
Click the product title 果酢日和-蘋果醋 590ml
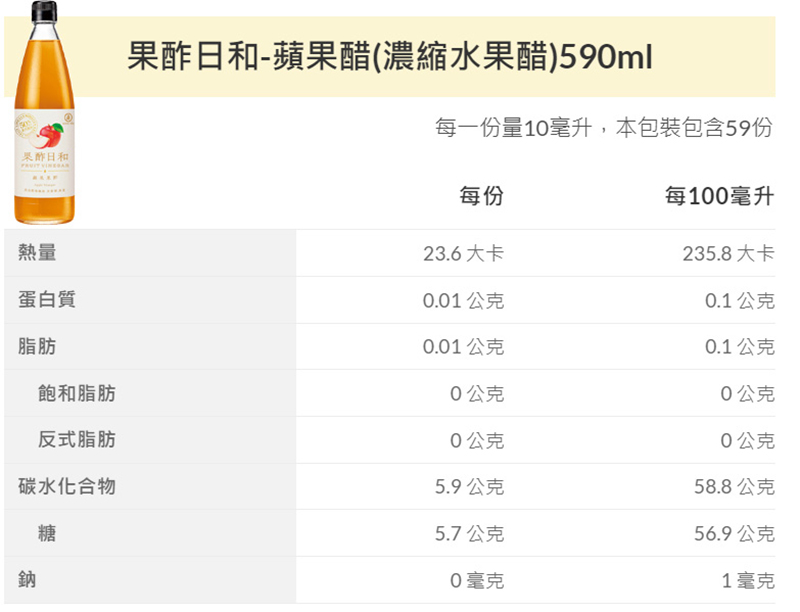[390, 58]
